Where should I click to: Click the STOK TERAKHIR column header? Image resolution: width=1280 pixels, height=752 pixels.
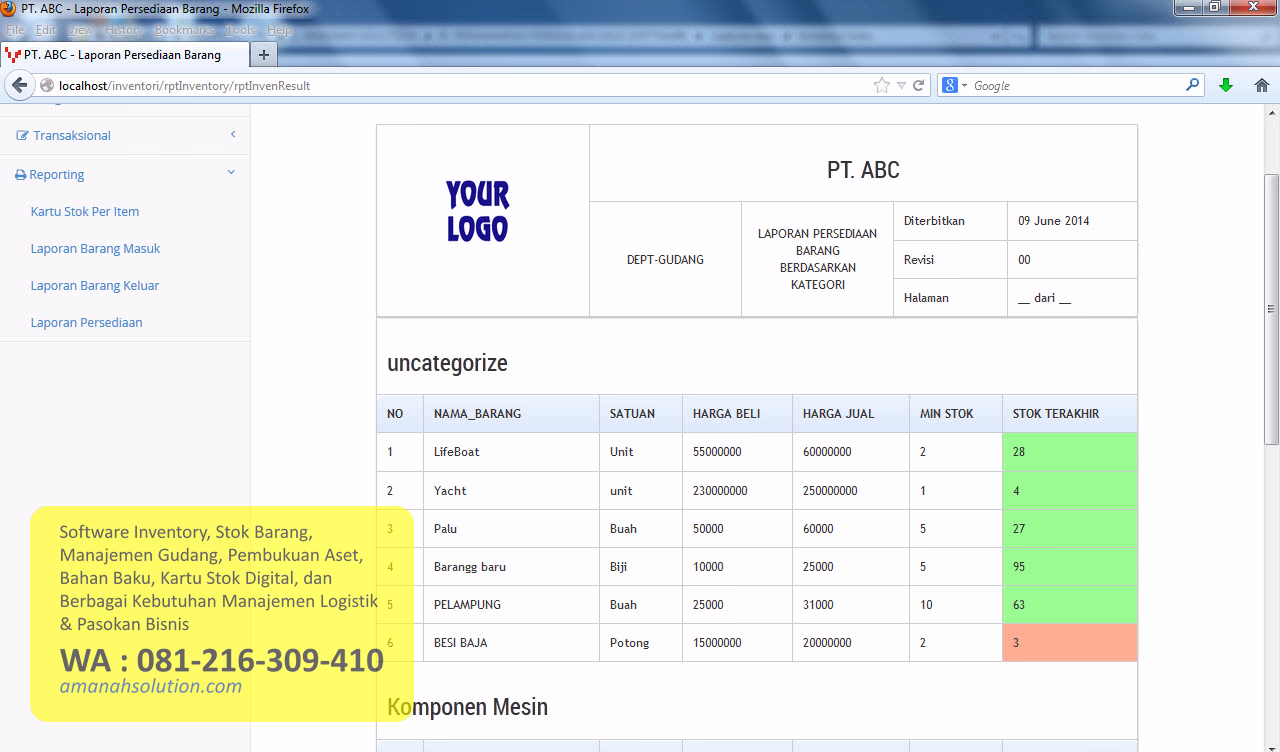pyautogui.click(x=1070, y=413)
